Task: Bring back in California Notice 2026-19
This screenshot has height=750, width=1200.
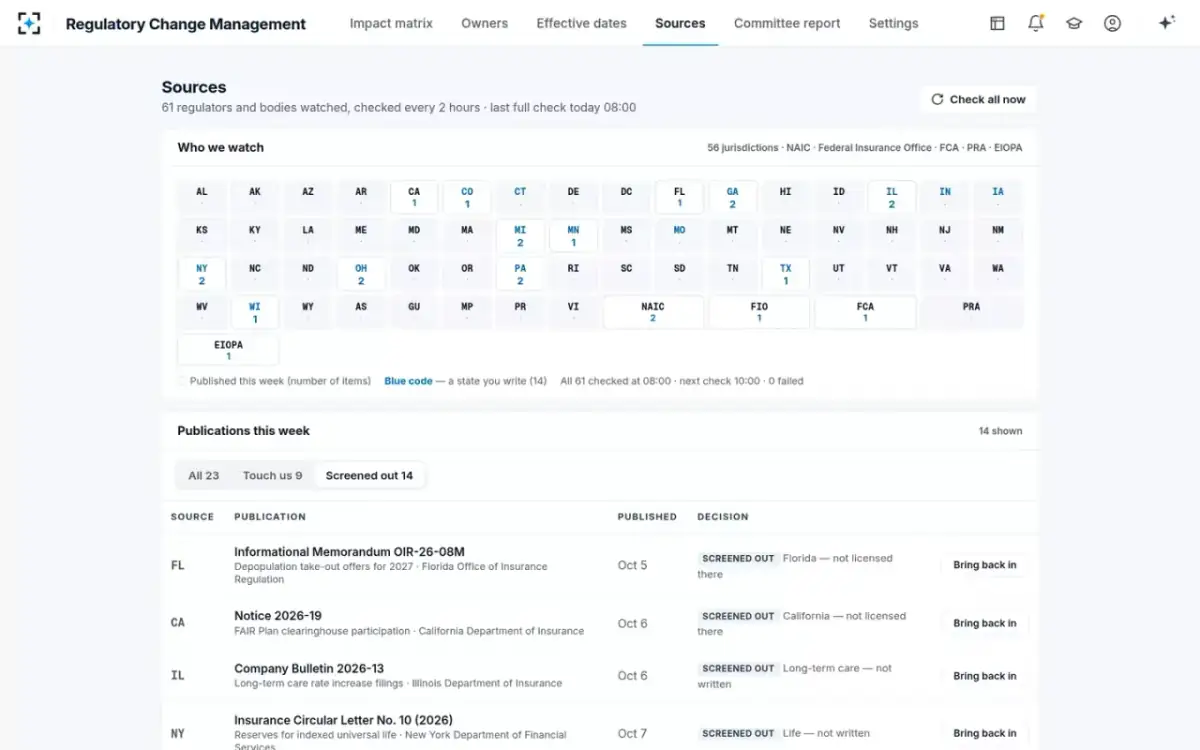Action: (984, 623)
